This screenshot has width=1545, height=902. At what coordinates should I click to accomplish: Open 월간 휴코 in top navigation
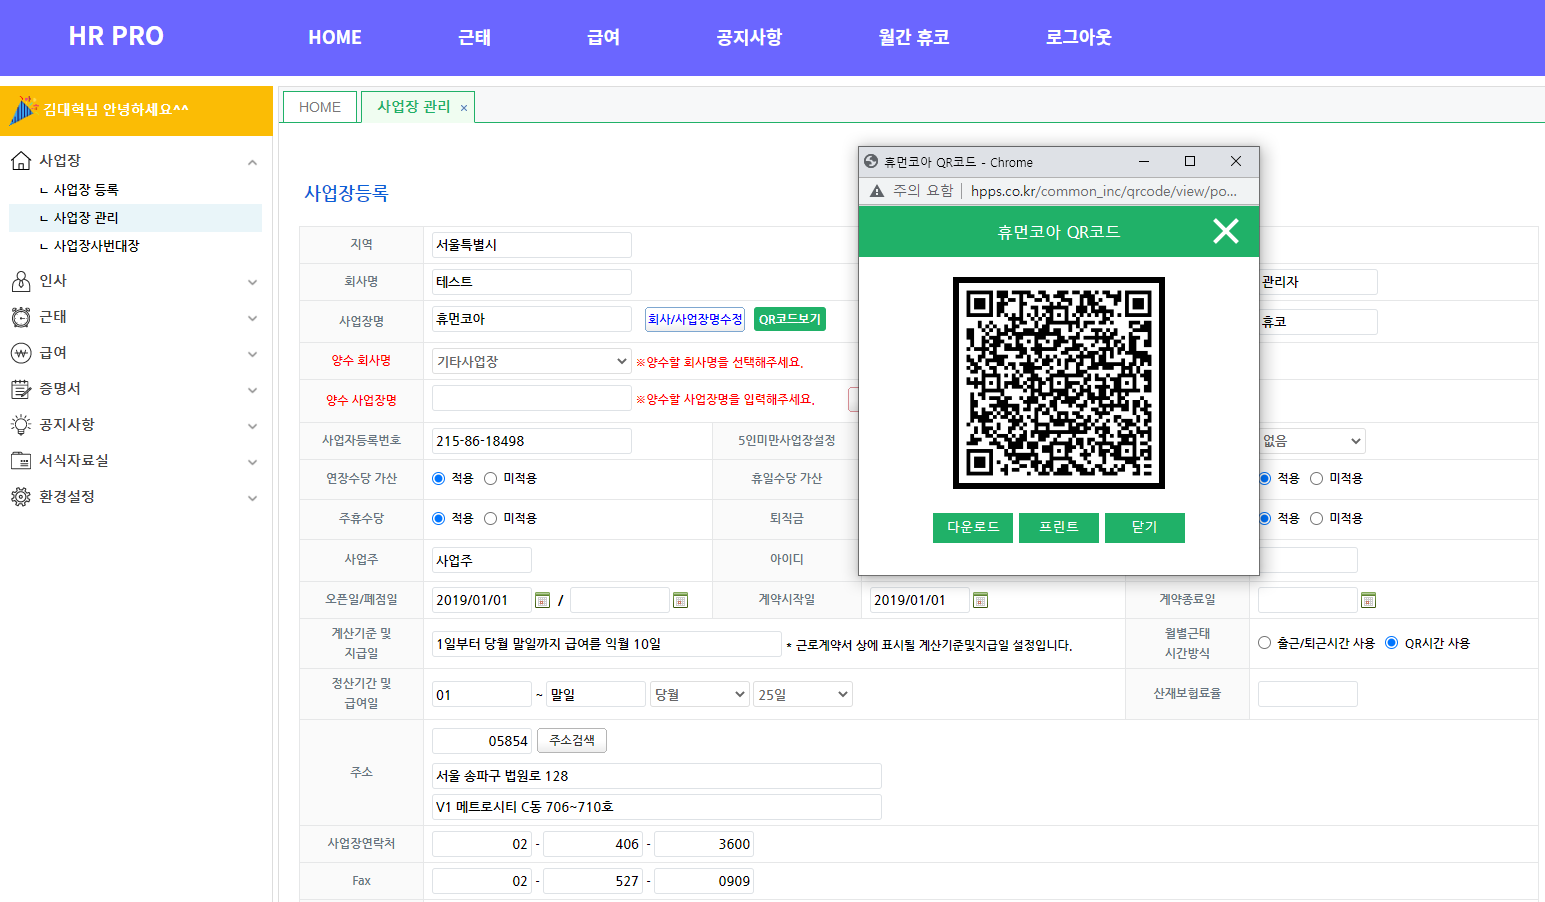(x=914, y=37)
